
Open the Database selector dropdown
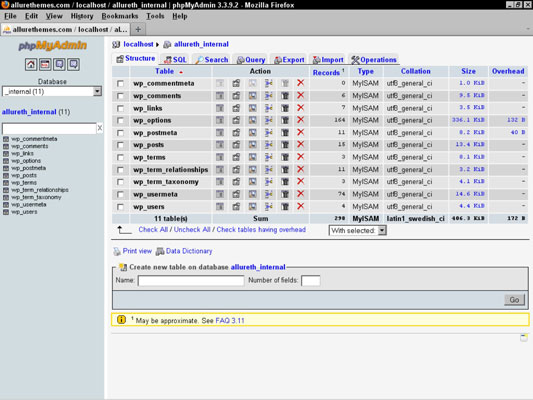52,91
